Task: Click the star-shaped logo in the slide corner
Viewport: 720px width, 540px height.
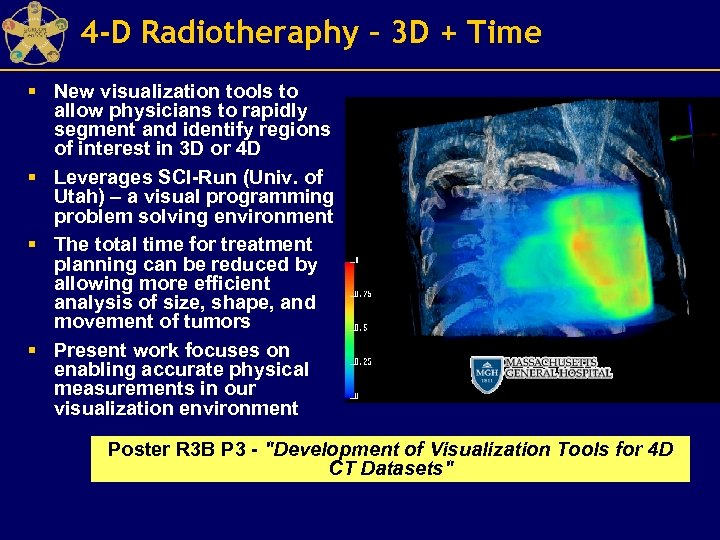Action: coord(35,32)
